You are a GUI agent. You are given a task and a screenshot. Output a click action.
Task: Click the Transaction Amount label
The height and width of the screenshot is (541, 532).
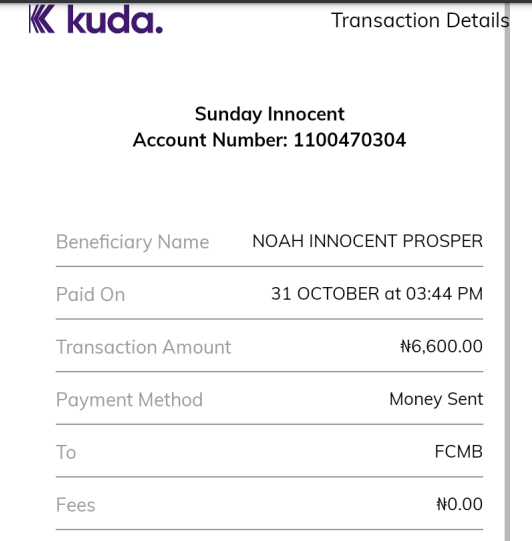144,347
